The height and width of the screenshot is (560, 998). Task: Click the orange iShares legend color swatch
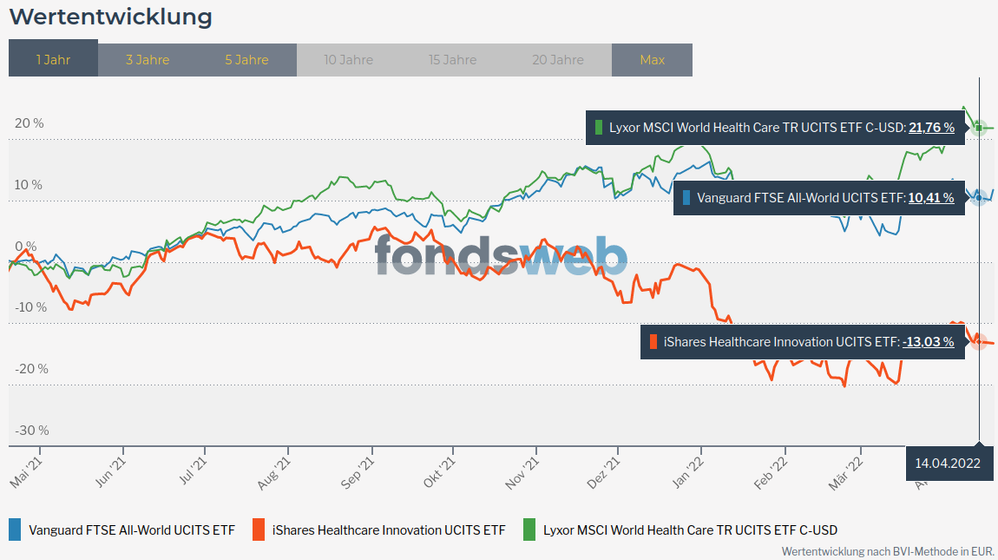click(259, 529)
